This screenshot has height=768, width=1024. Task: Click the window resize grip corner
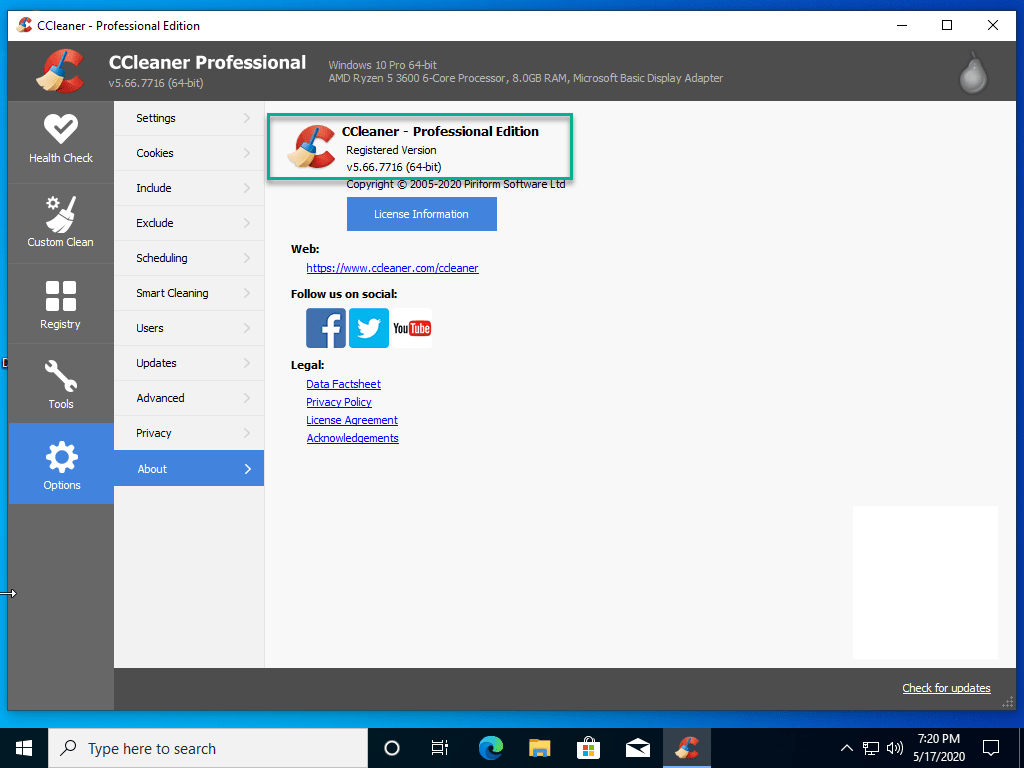tap(1008, 702)
